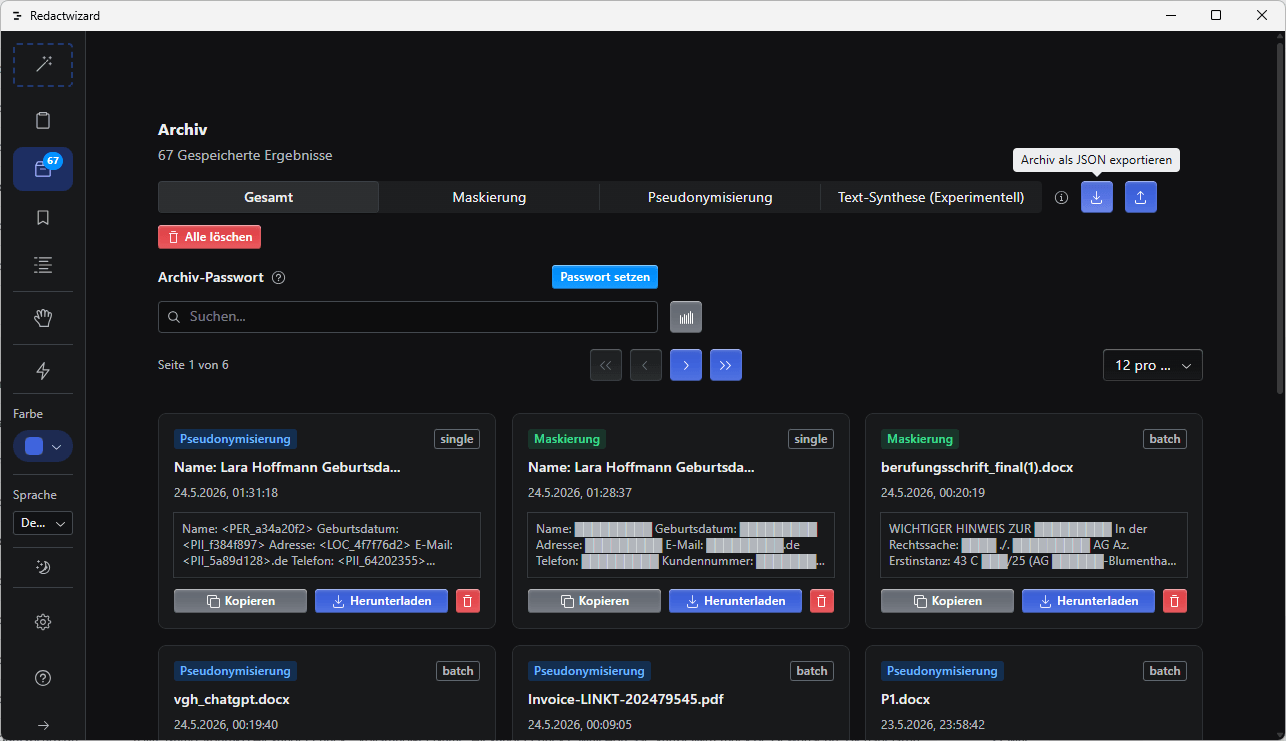
Task: Click the vgh_chatgpt.docx card title
Action: [x=232, y=699]
